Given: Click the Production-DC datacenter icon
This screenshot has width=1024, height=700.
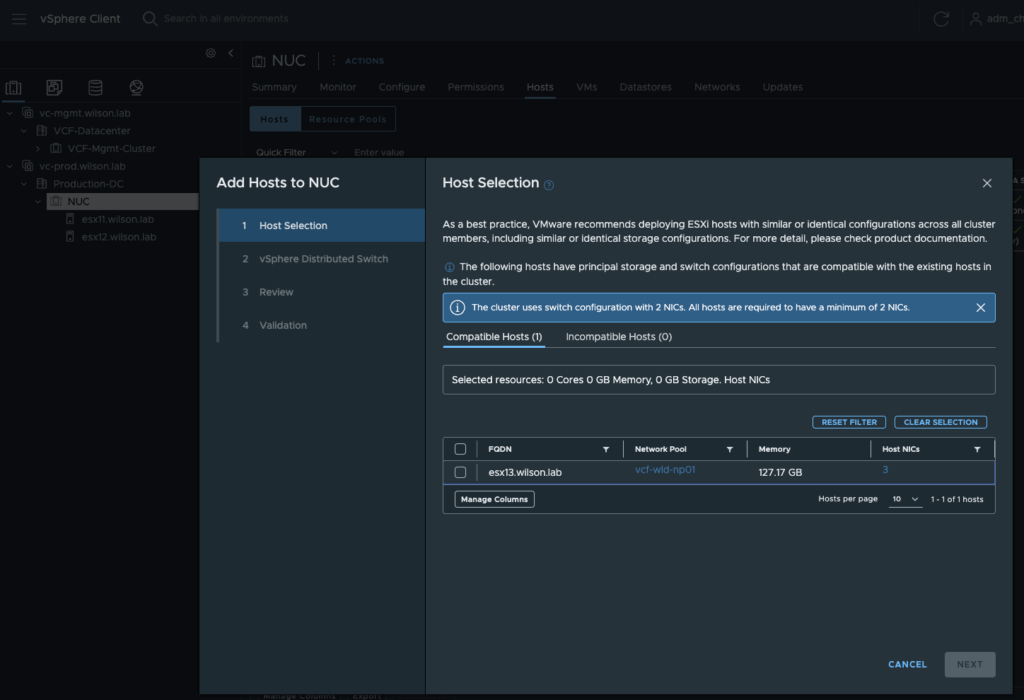Looking at the screenshot, I should click(x=42, y=183).
